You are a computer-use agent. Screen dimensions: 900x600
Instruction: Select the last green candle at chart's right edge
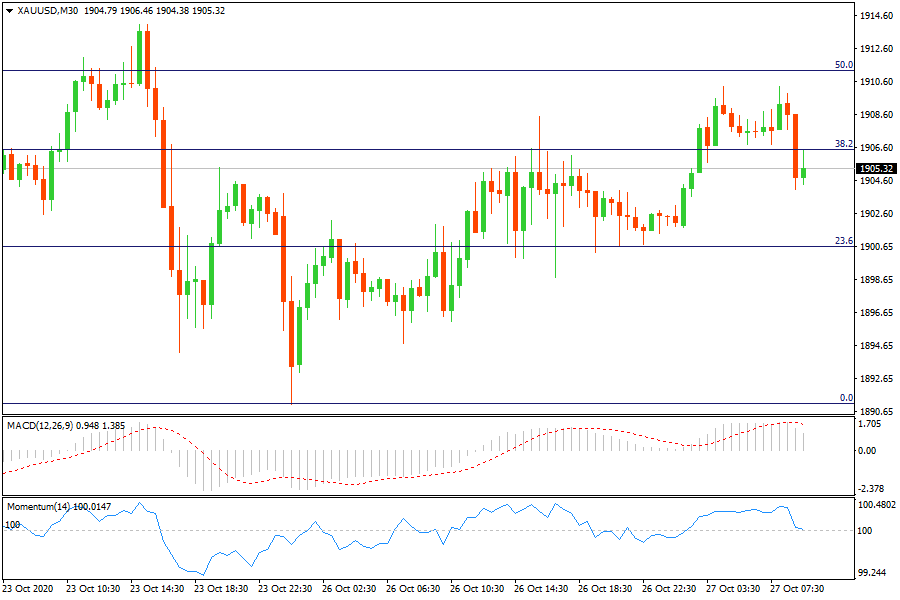803,173
